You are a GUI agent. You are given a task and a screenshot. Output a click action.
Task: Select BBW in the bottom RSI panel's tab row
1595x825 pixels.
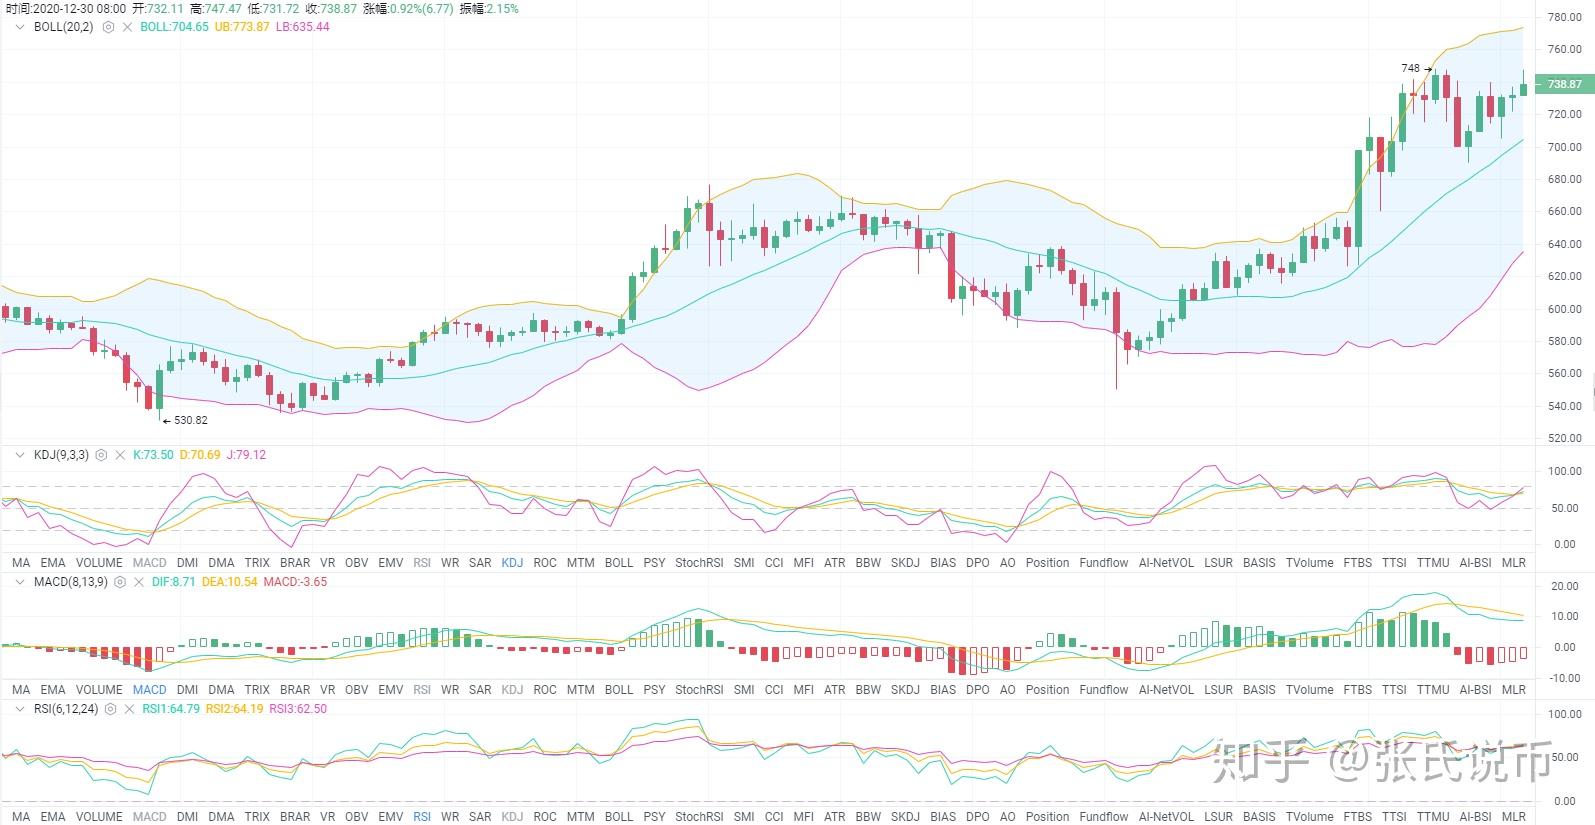pos(868,817)
